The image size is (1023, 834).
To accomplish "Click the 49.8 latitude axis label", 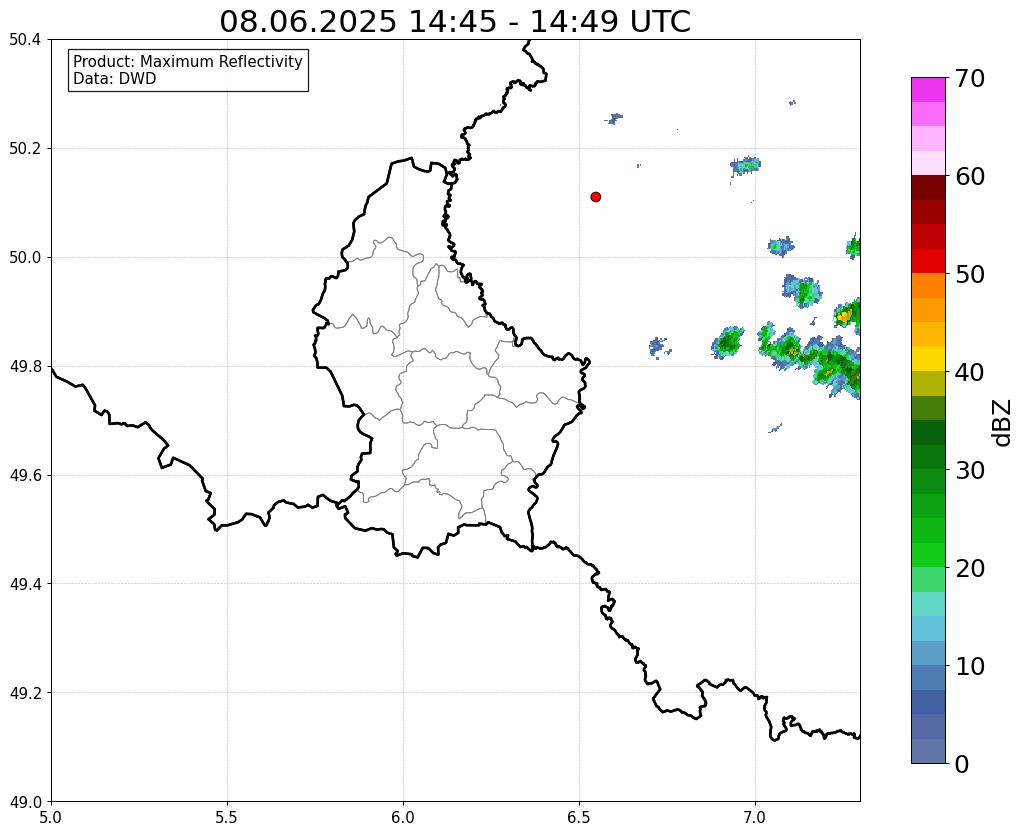I will 25,367.
